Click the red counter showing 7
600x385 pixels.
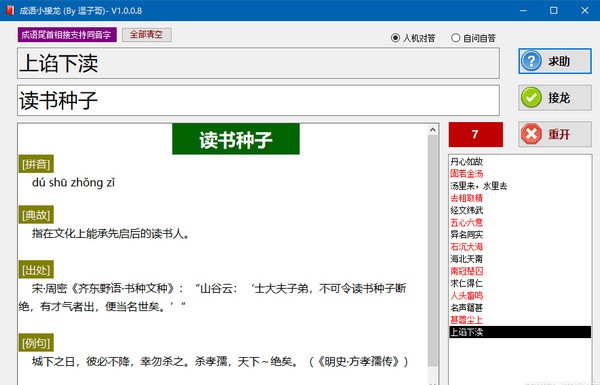[475, 134]
